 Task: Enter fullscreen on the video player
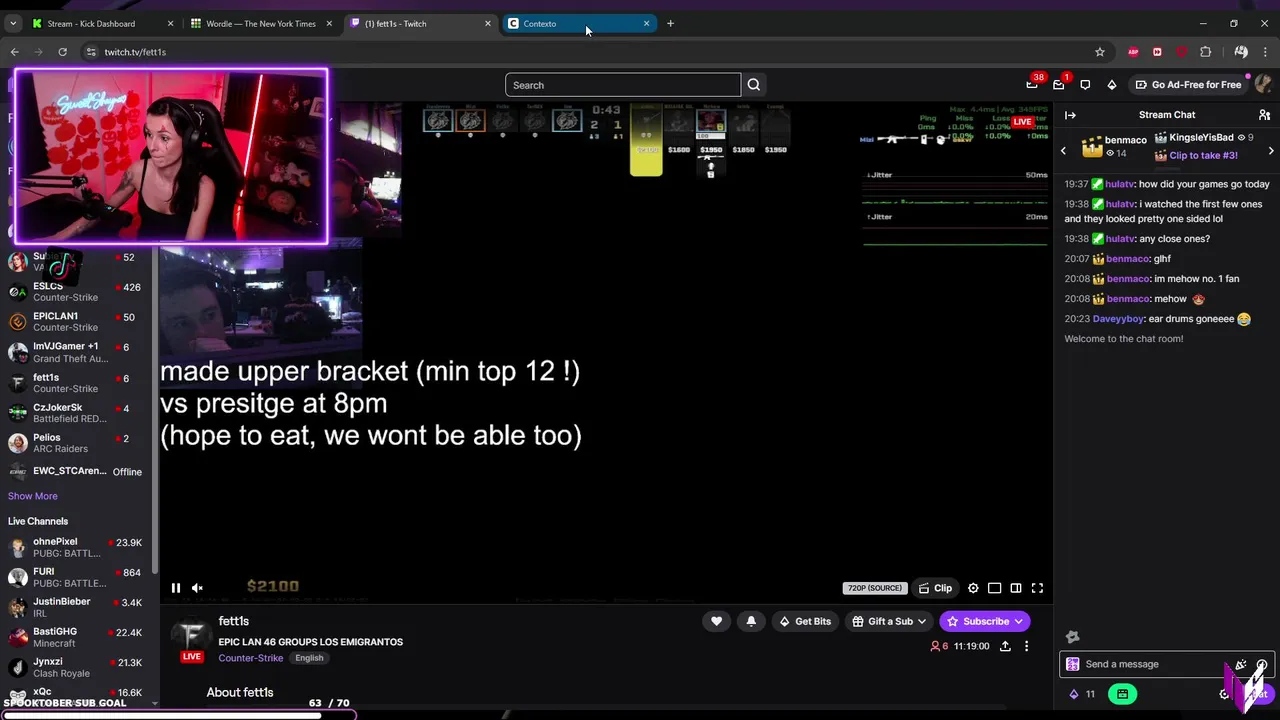tap(1037, 588)
